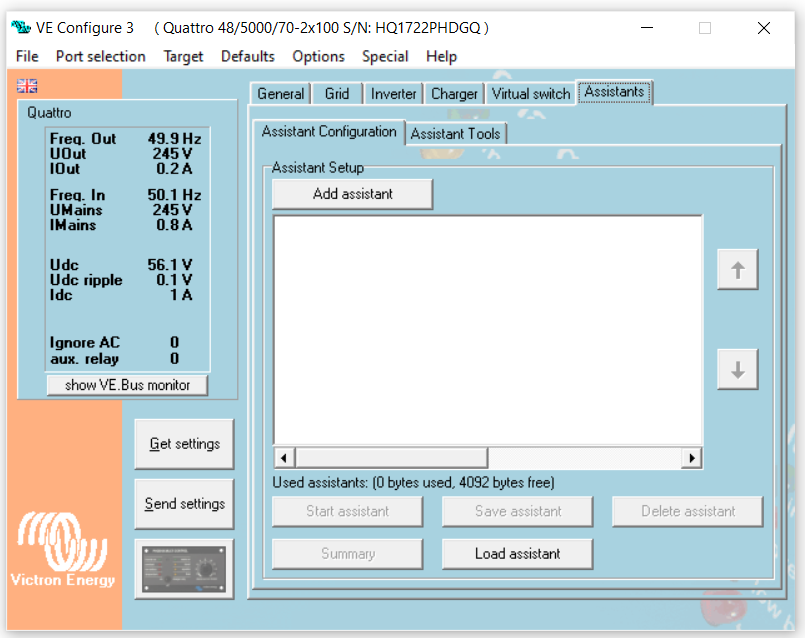805x638 pixels.
Task: Click the Add assistant button
Action: click(x=353, y=194)
